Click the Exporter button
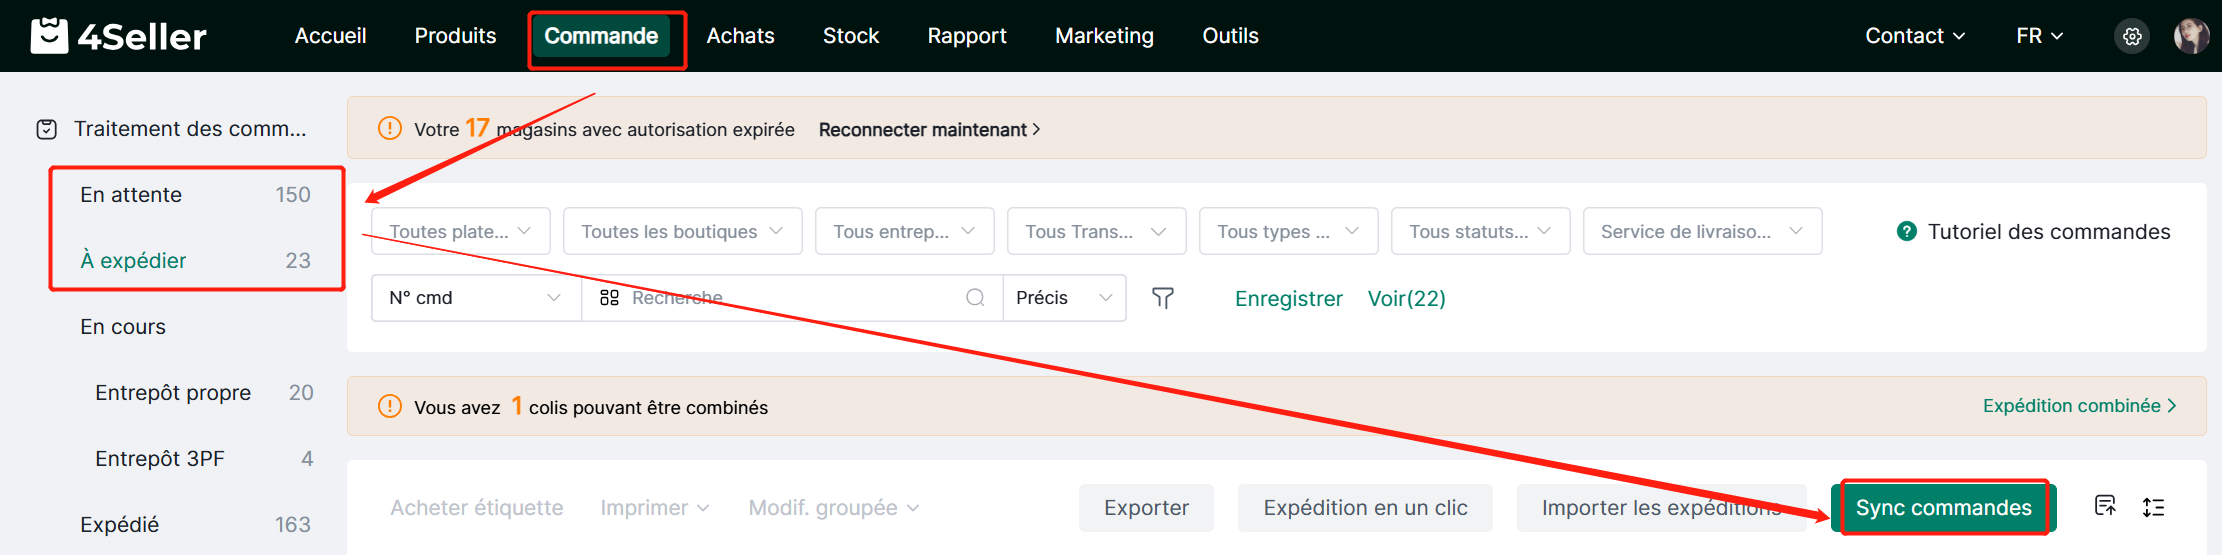Viewport: 2222px width, 555px height. [x=1146, y=508]
